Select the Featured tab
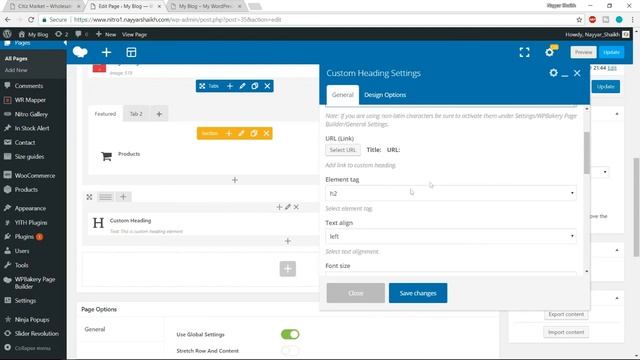 [x=105, y=114]
